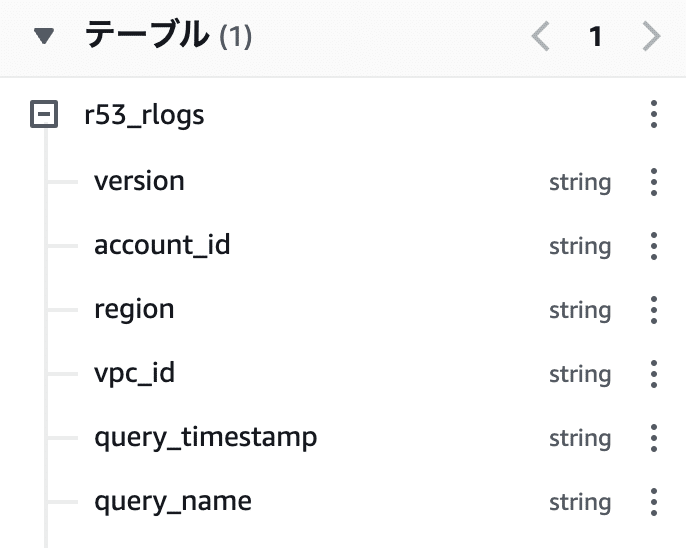Select page number 1
The height and width of the screenshot is (548, 686).
pos(595,36)
